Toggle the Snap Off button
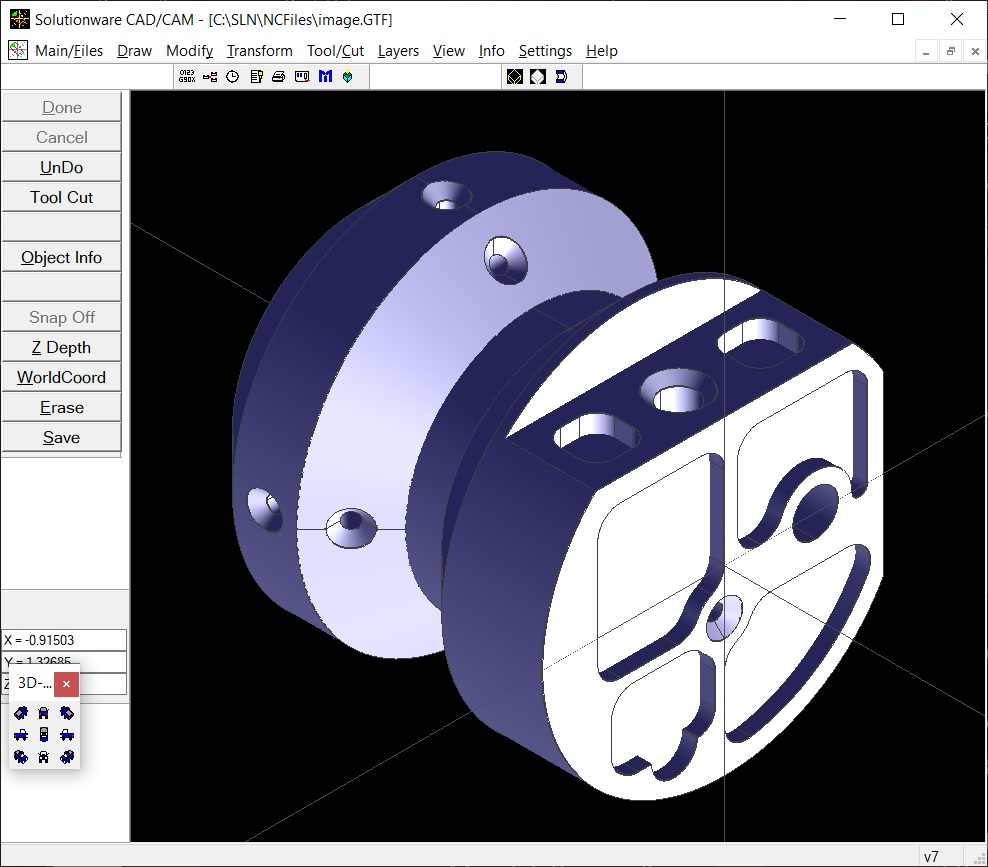 point(61,318)
